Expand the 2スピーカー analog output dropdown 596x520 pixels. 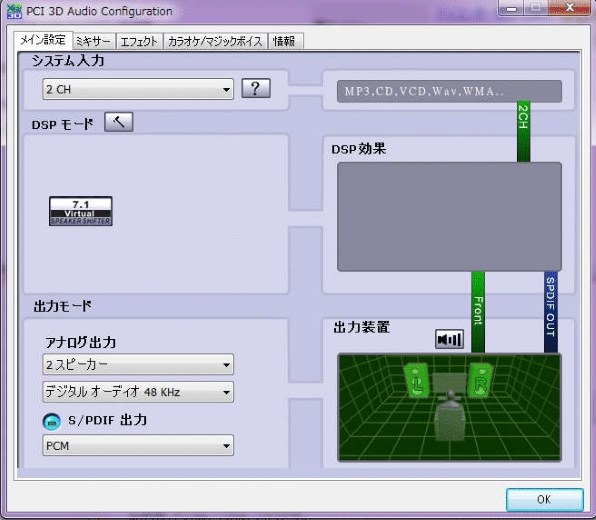[138, 365]
